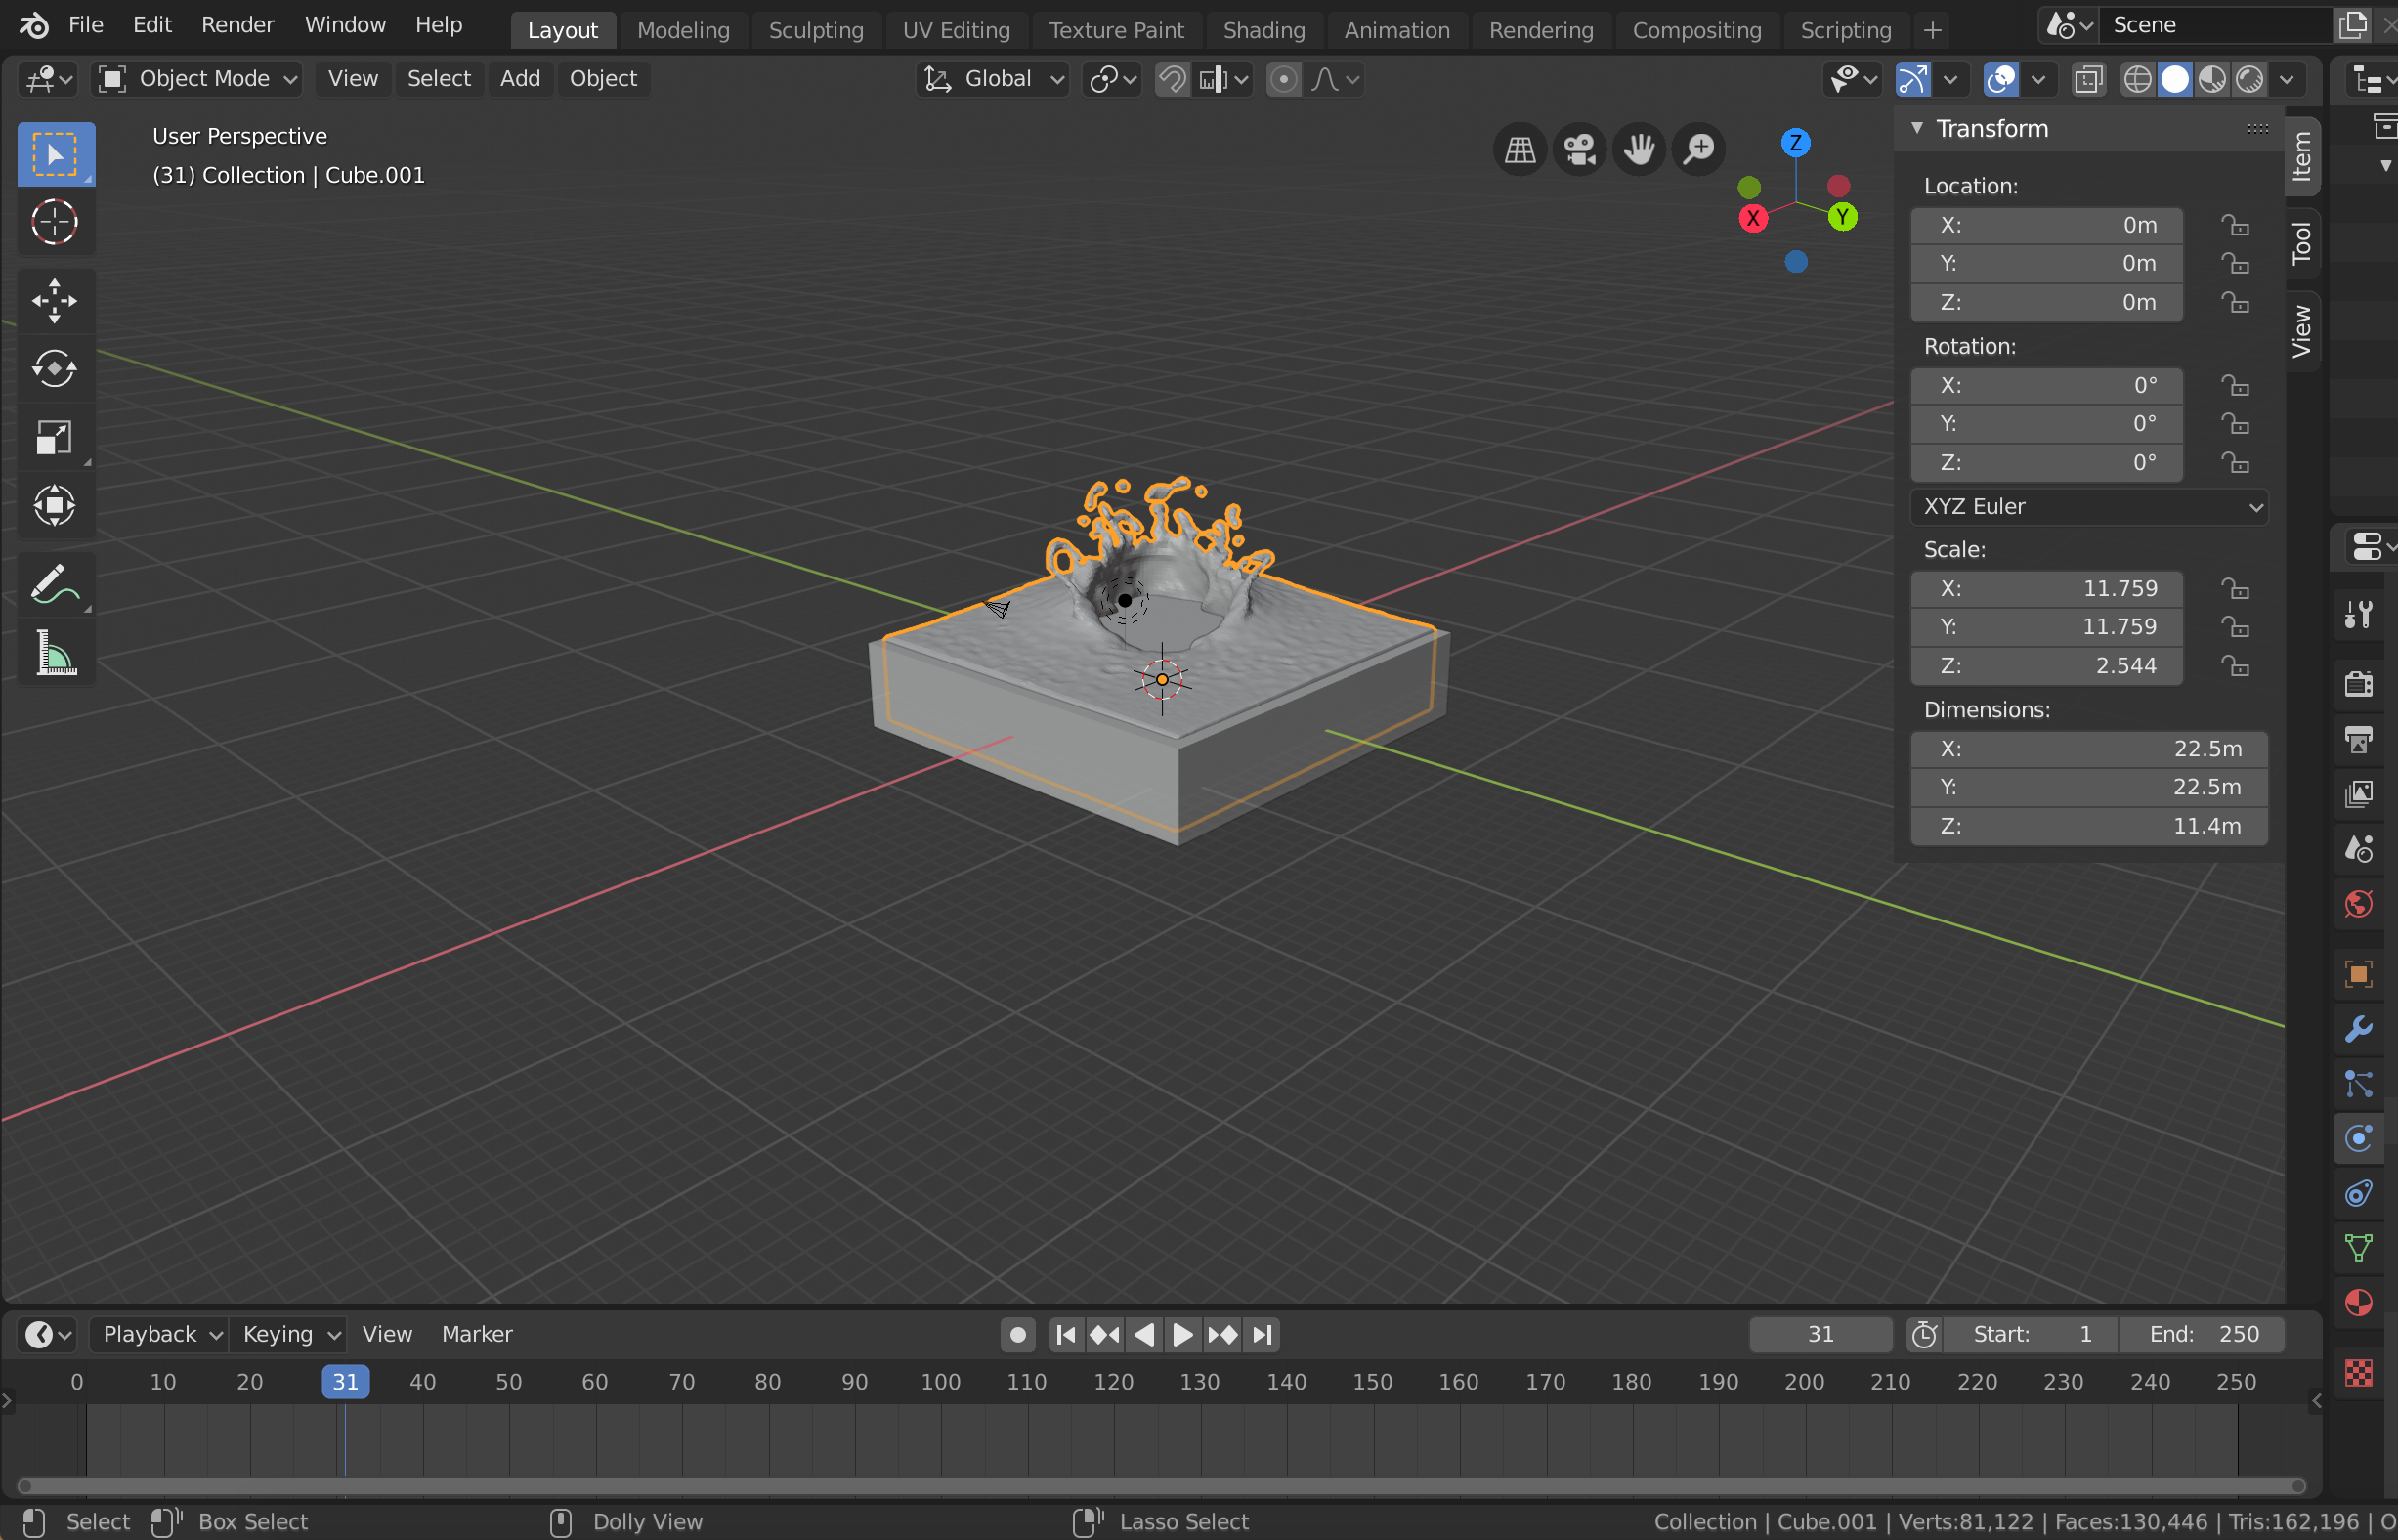The height and width of the screenshot is (1540, 2398).
Task: Select the Select Box tool
Action: 56,154
